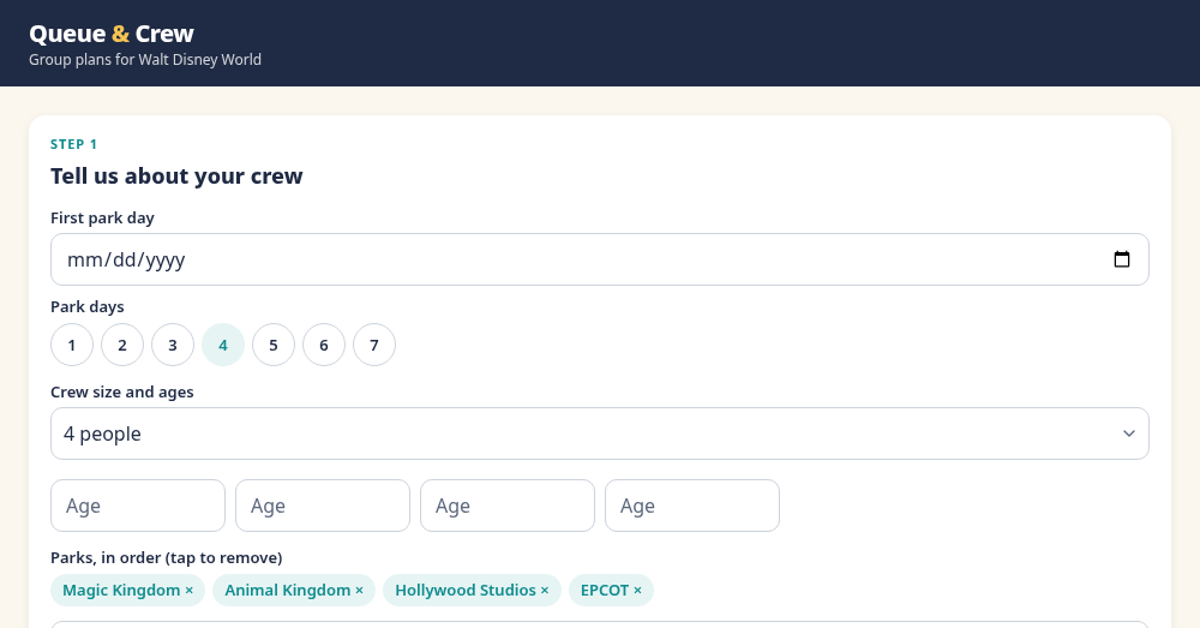Focus the third Age field

[507, 506]
